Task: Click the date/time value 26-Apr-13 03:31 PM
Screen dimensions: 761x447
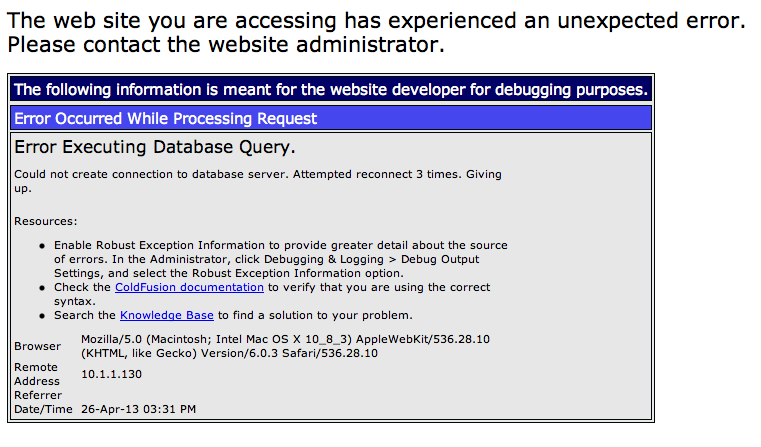Action: pyautogui.click(x=138, y=409)
